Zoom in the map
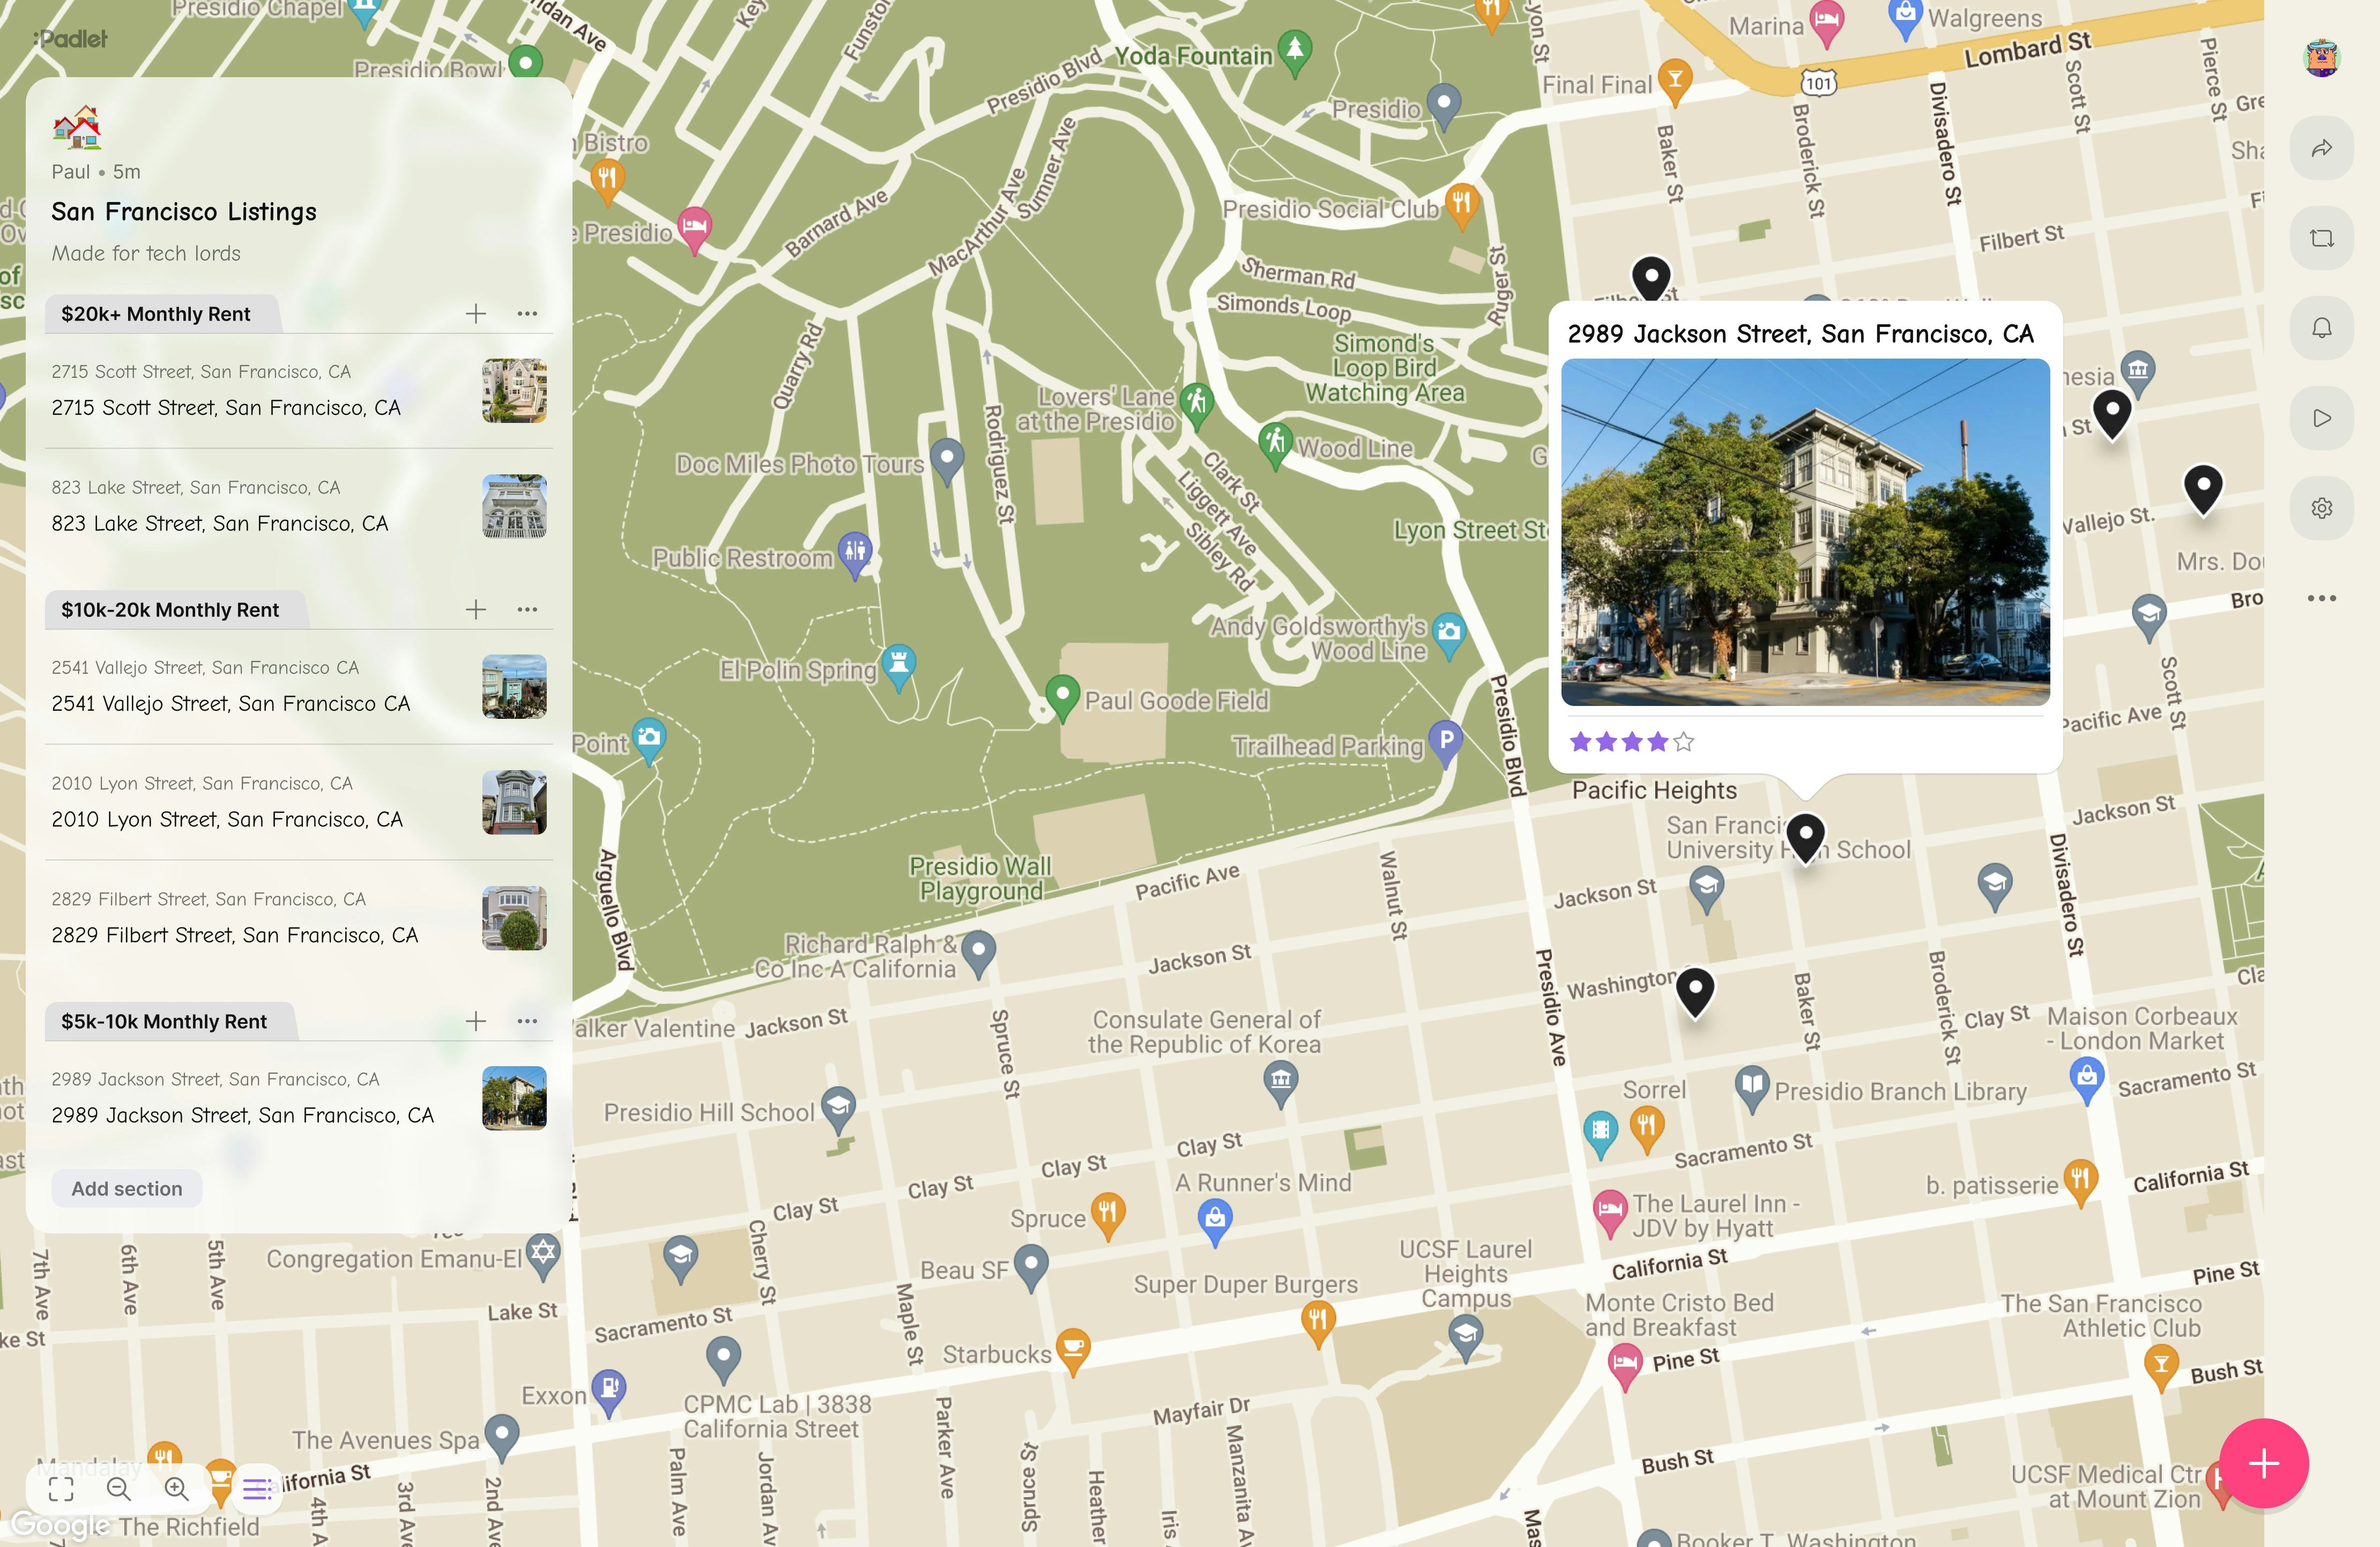Viewport: 2380px width, 1547px height. click(x=177, y=1489)
